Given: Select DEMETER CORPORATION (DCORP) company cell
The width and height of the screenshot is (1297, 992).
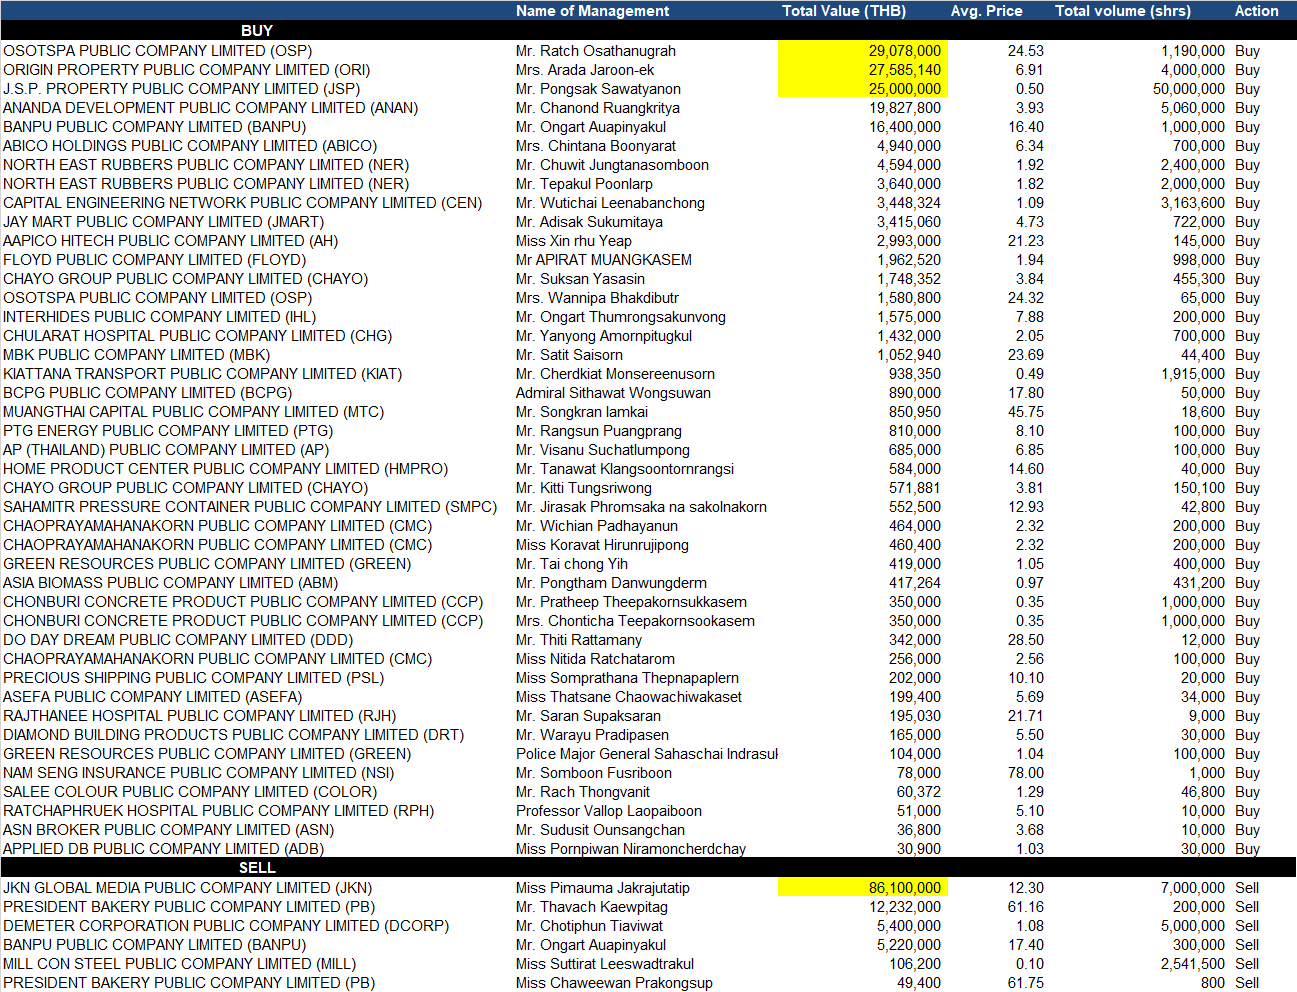Looking at the screenshot, I should [226, 926].
